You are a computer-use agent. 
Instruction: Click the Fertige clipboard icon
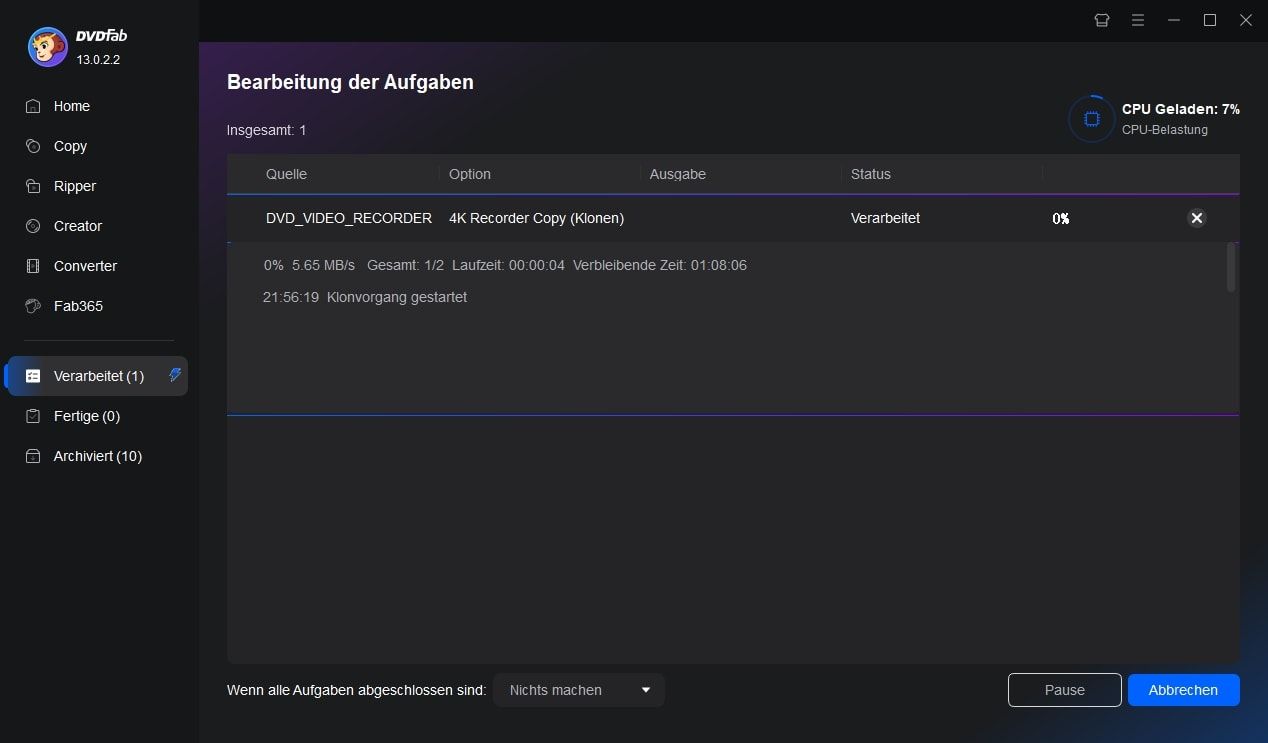(x=33, y=416)
